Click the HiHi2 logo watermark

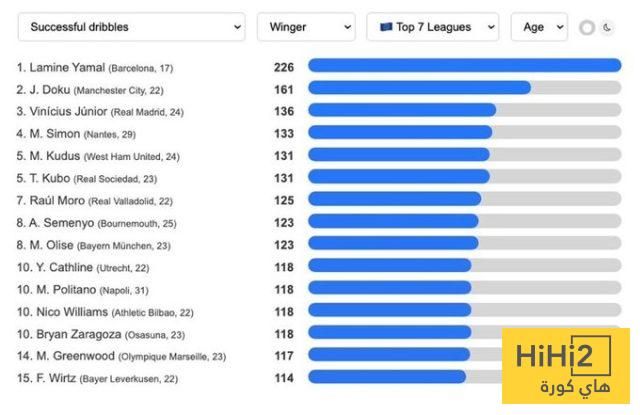click(x=566, y=366)
